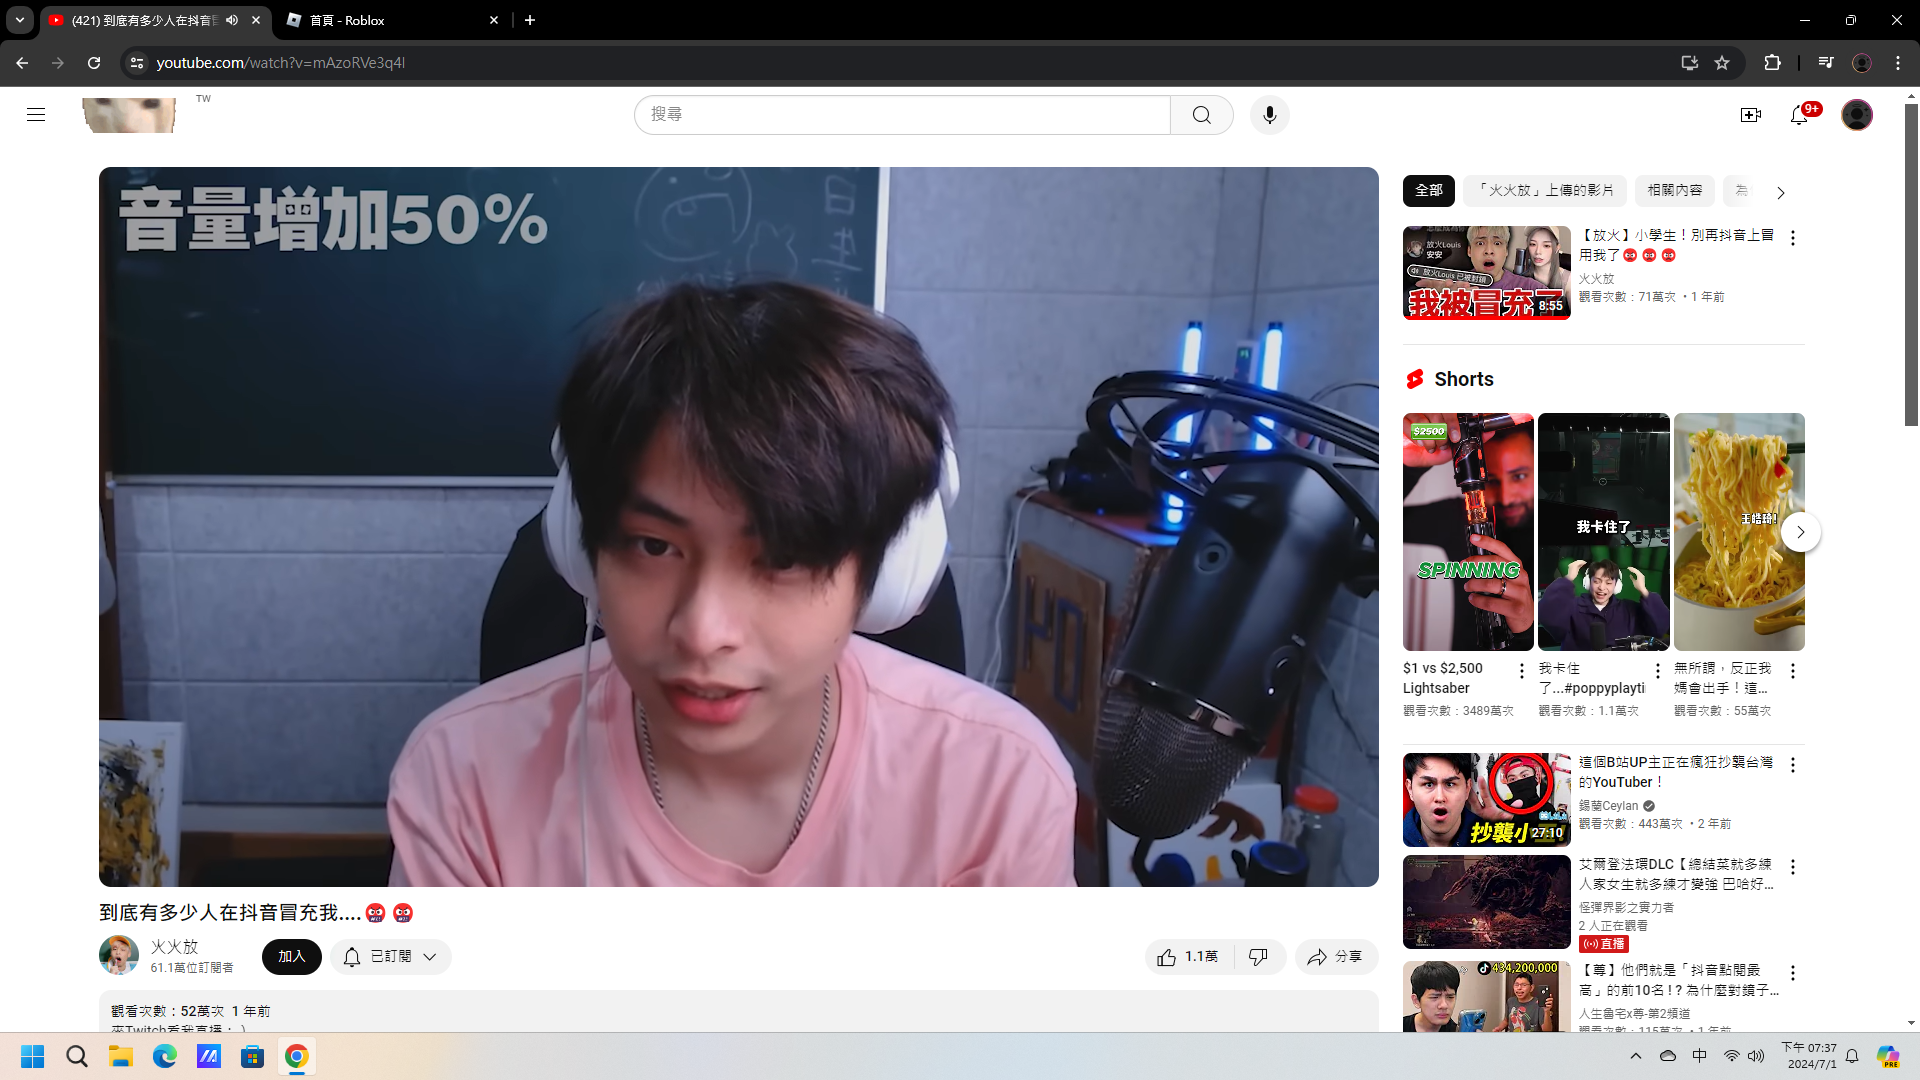Close the Roblox browser tab
This screenshot has height=1080, width=1920.
[494, 20]
